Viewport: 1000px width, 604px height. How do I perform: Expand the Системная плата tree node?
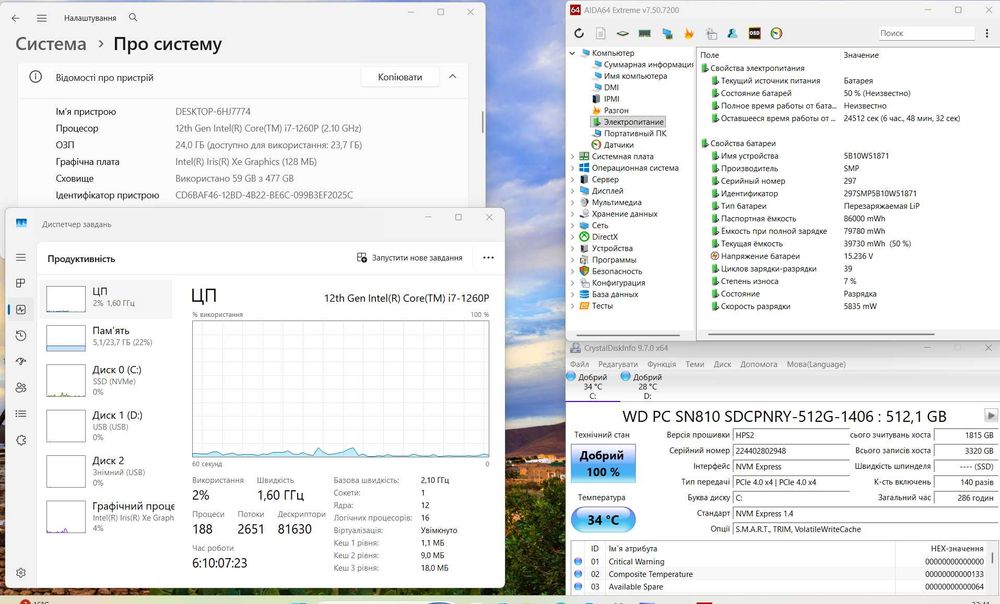pyautogui.click(x=572, y=156)
